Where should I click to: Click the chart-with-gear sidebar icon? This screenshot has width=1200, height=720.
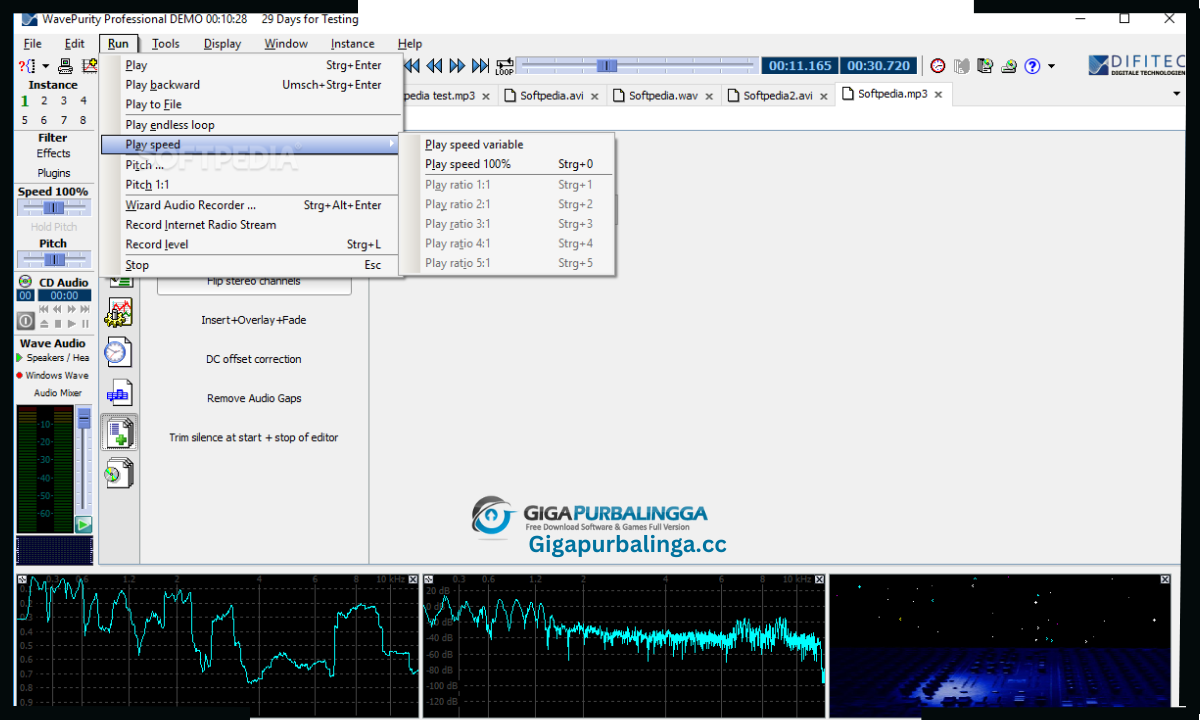(x=119, y=313)
